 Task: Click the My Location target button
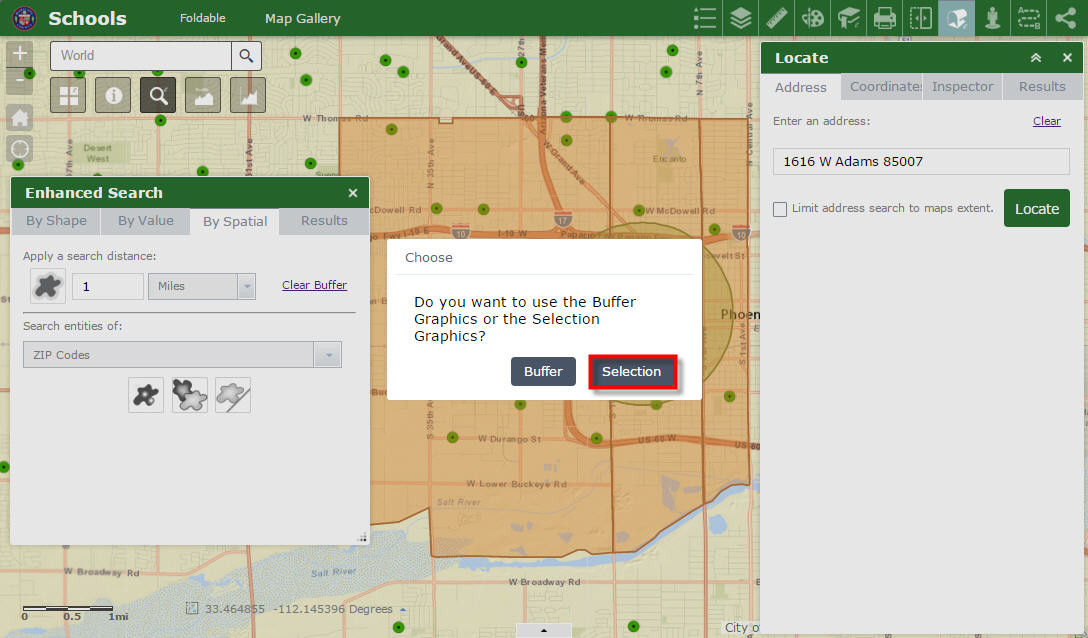19,149
